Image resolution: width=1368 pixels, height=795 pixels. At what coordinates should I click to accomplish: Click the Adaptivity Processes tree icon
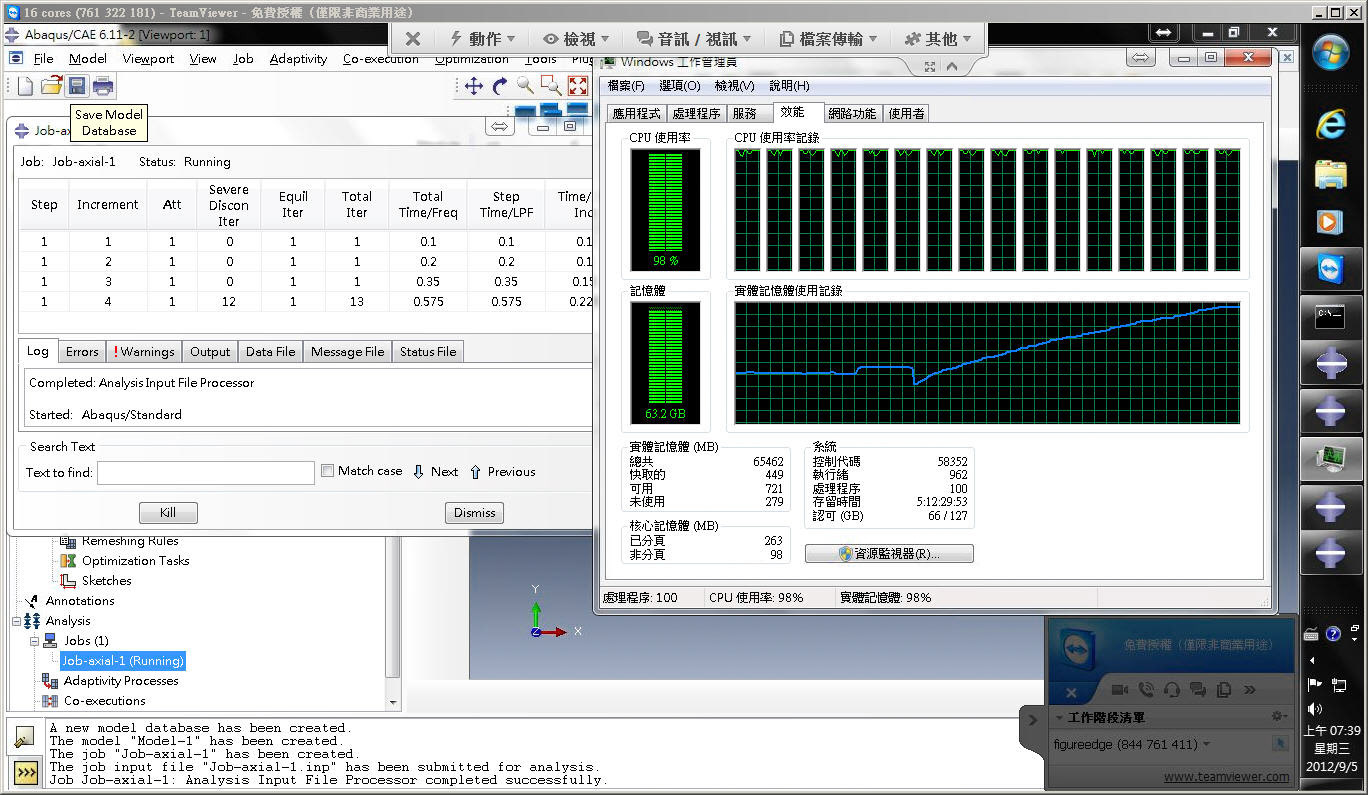[50, 681]
